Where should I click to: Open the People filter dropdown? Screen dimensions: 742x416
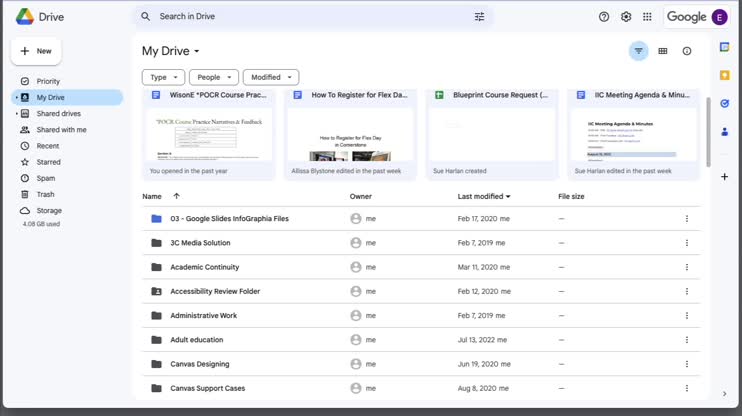[x=214, y=77]
